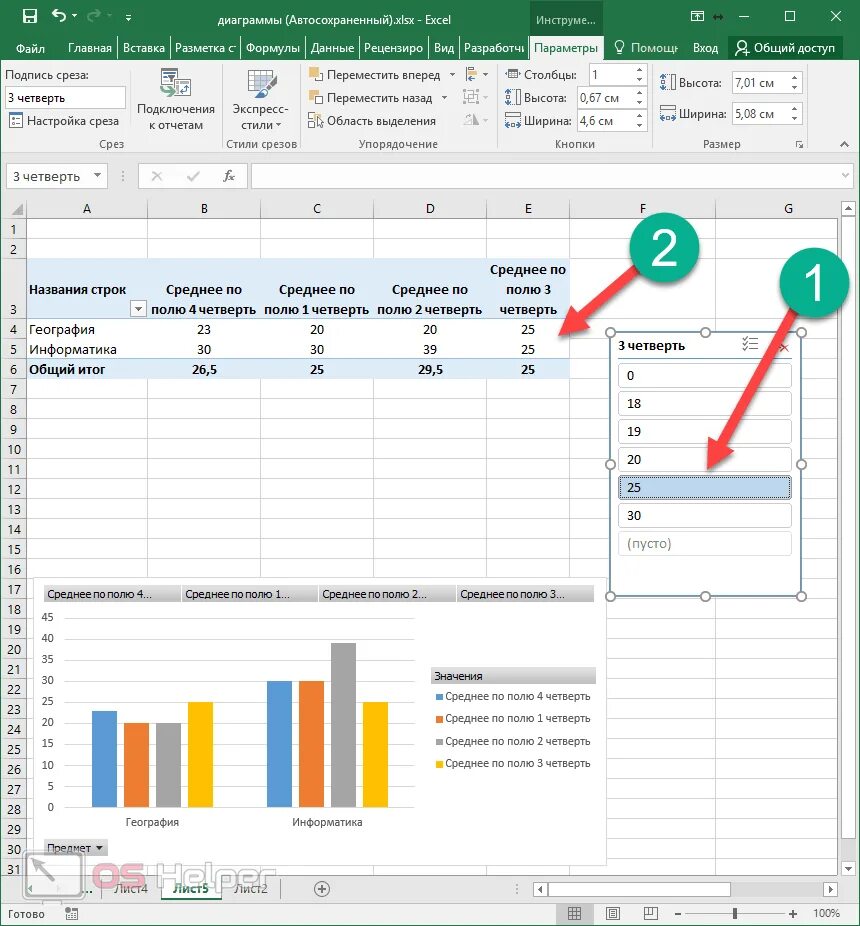This screenshot has width=860, height=926.
Task: Click yellow legend swatch for 3 четверть
Action: [x=439, y=764]
